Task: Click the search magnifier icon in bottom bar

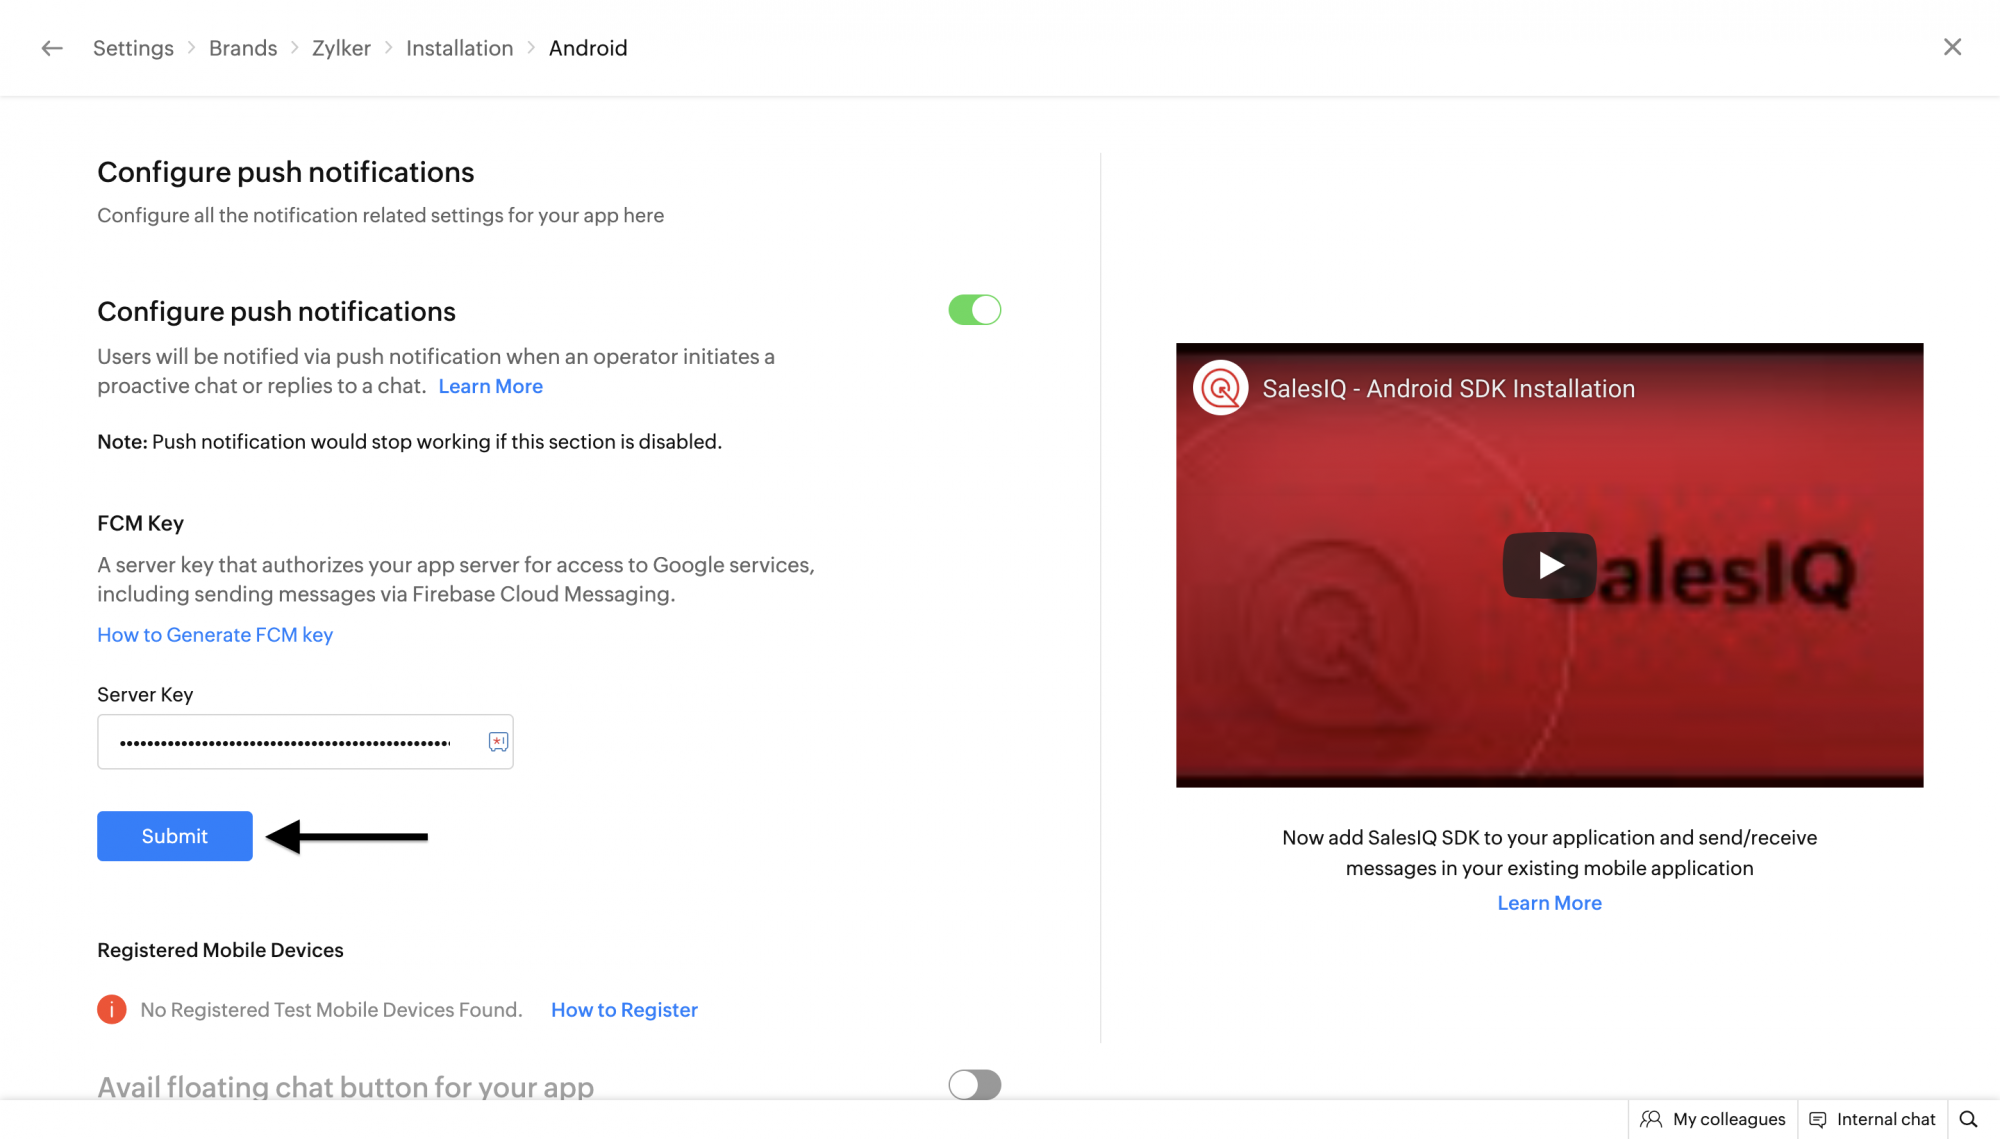Action: pyautogui.click(x=1969, y=1119)
